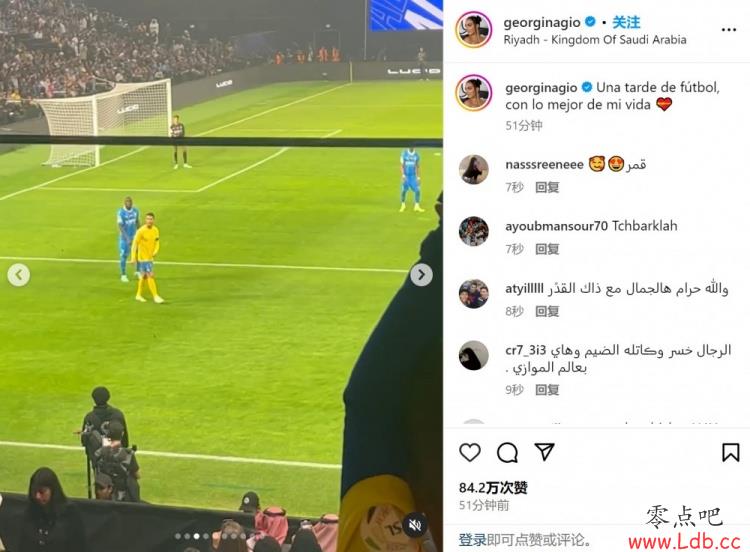Like the post with heart icon
750x552 pixels.
470,452
